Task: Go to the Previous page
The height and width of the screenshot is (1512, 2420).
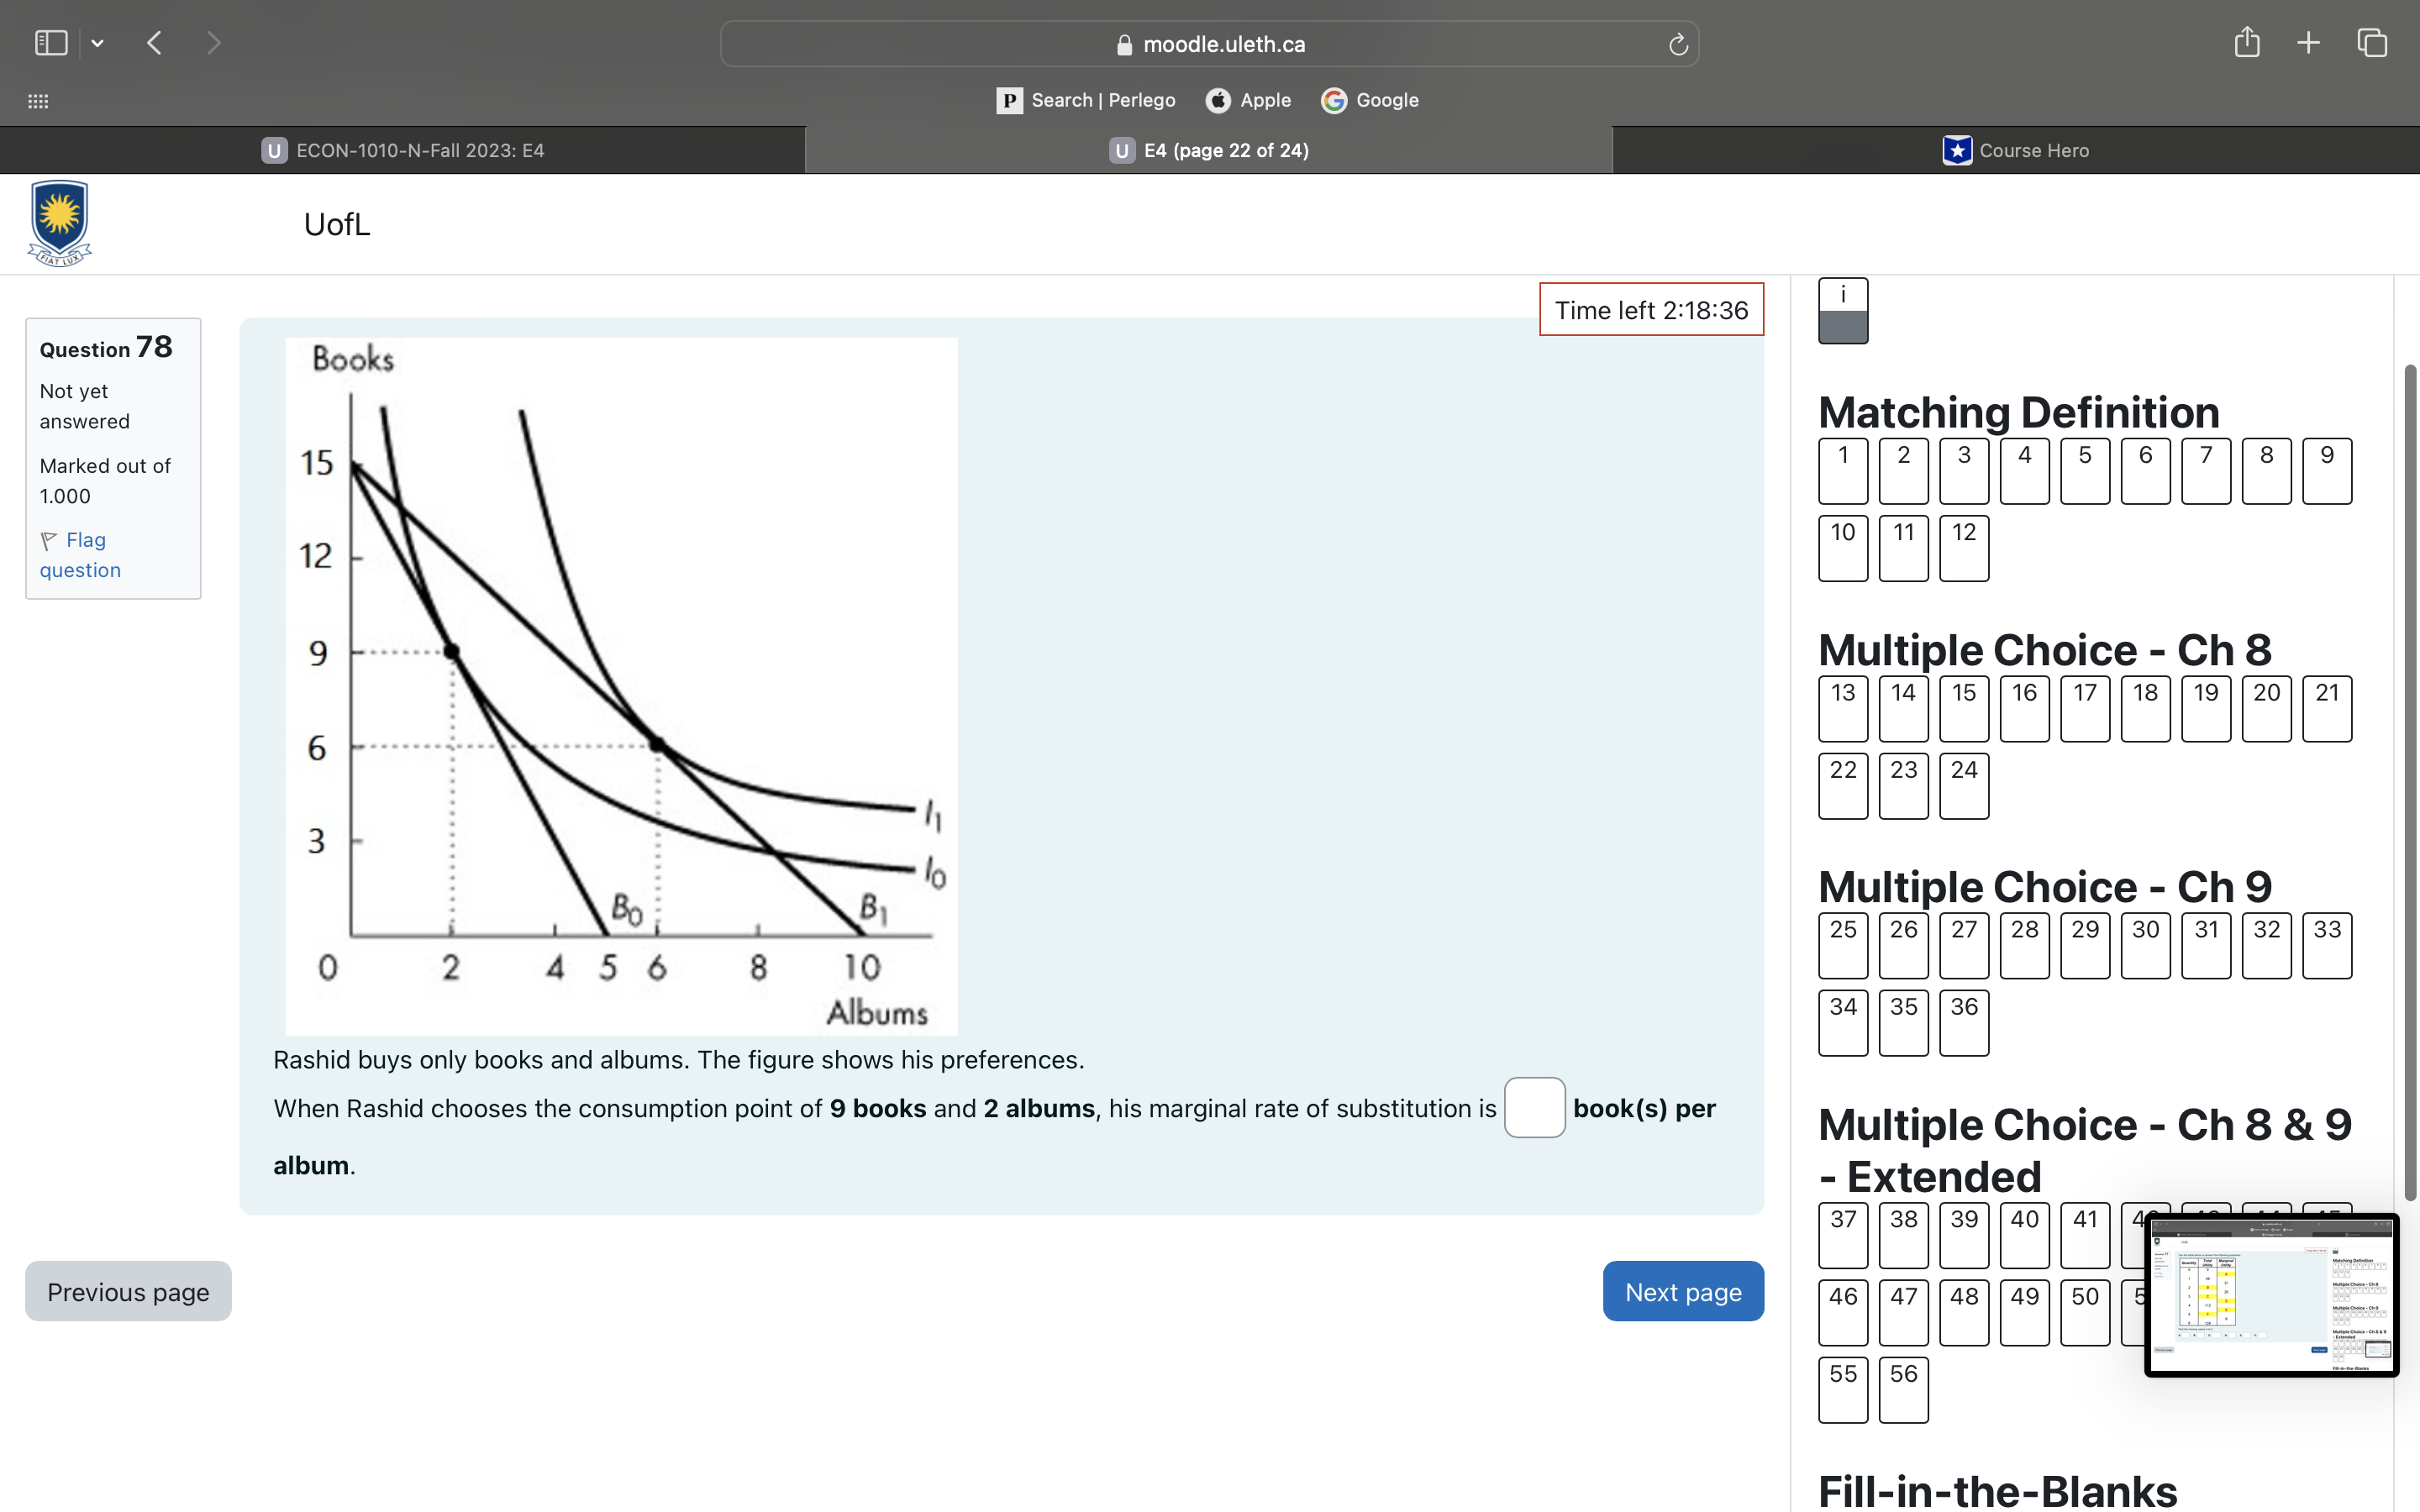Action: coord(128,1291)
